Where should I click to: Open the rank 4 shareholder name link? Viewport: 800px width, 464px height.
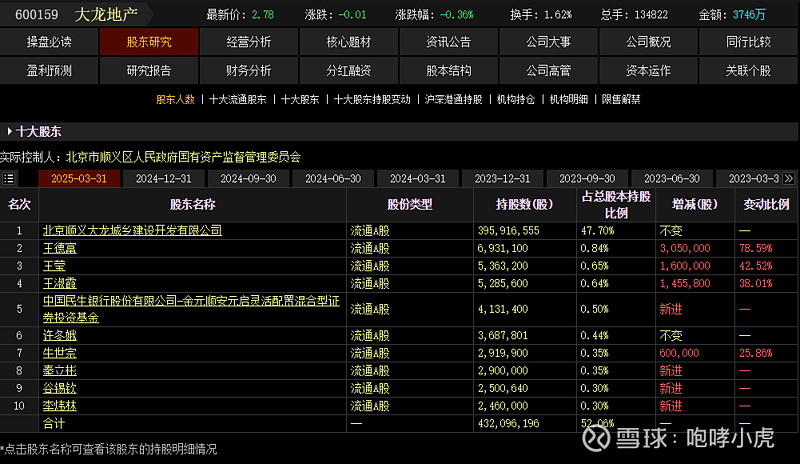pyautogui.click(x=60, y=283)
